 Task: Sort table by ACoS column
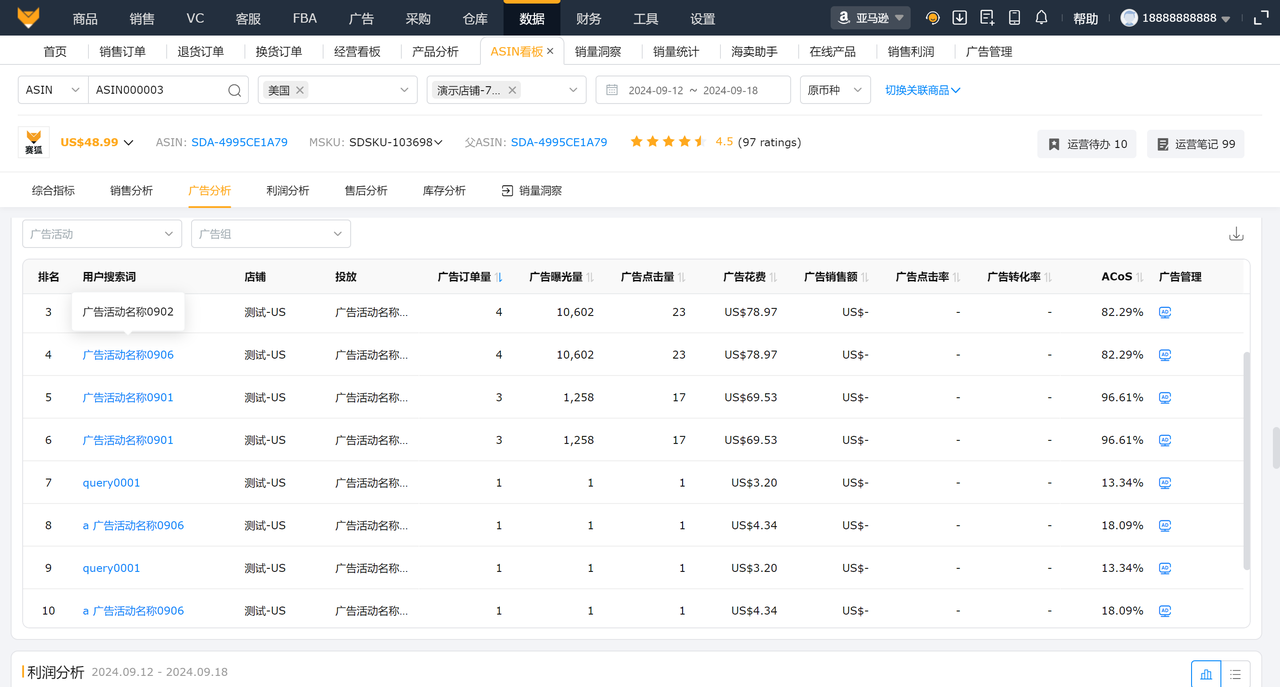point(1142,277)
